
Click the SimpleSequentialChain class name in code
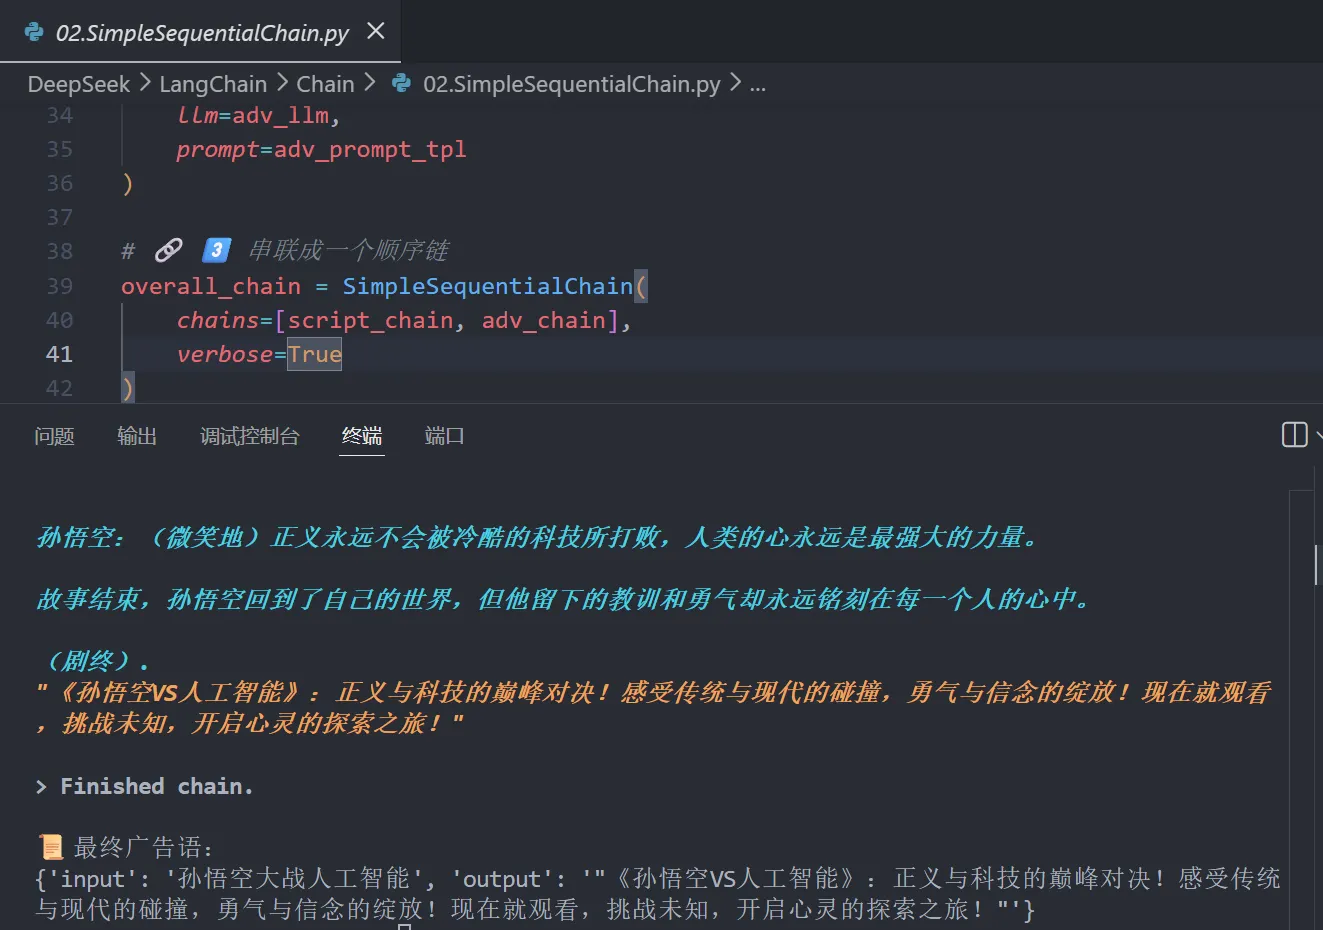point(488,286)
